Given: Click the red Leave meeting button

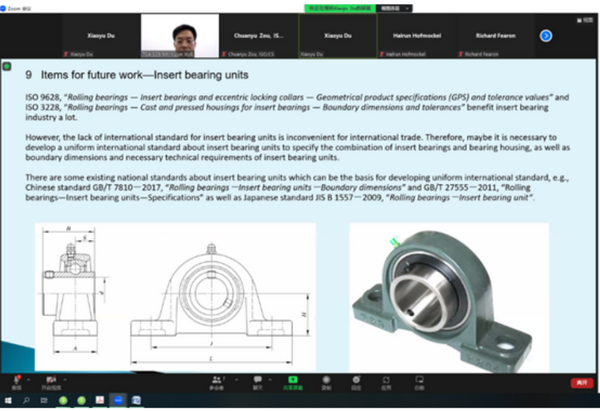Looking at the screenshot, I should (x=582, y=383).
